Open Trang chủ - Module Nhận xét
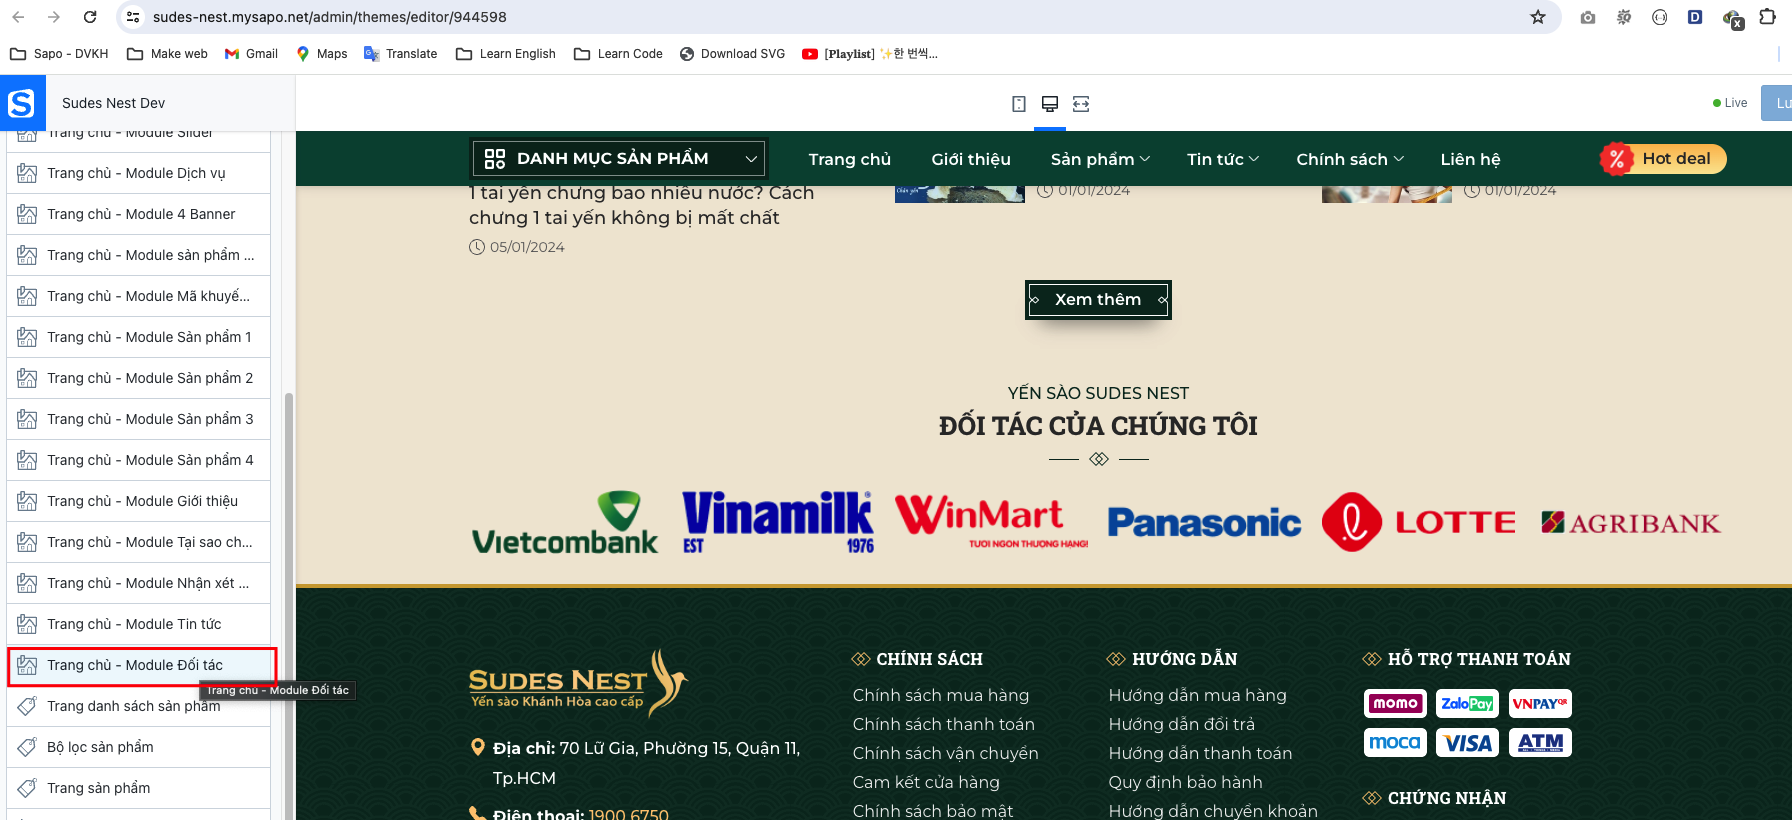Viewport: 1792px width, 820px height. 138,583
